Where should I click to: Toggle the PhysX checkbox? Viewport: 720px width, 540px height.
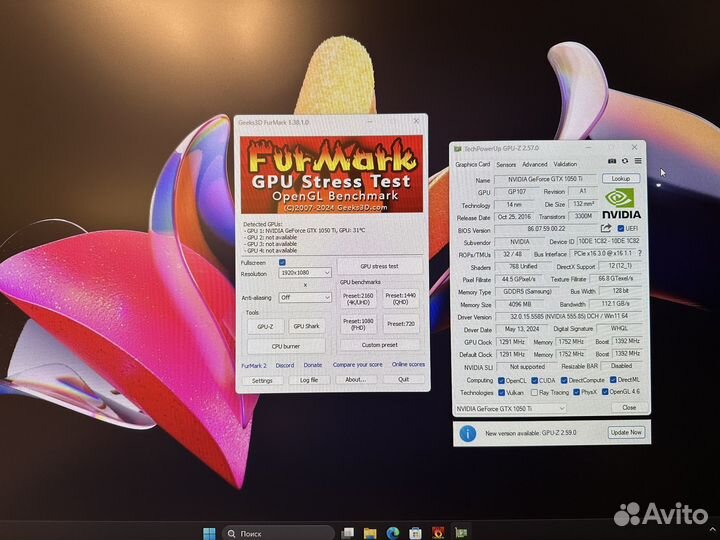pyautogui.click(x=577, y=392)
